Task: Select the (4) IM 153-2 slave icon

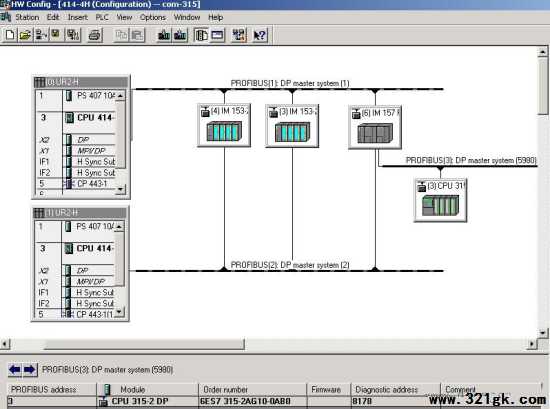Action: tap(224, 125)
